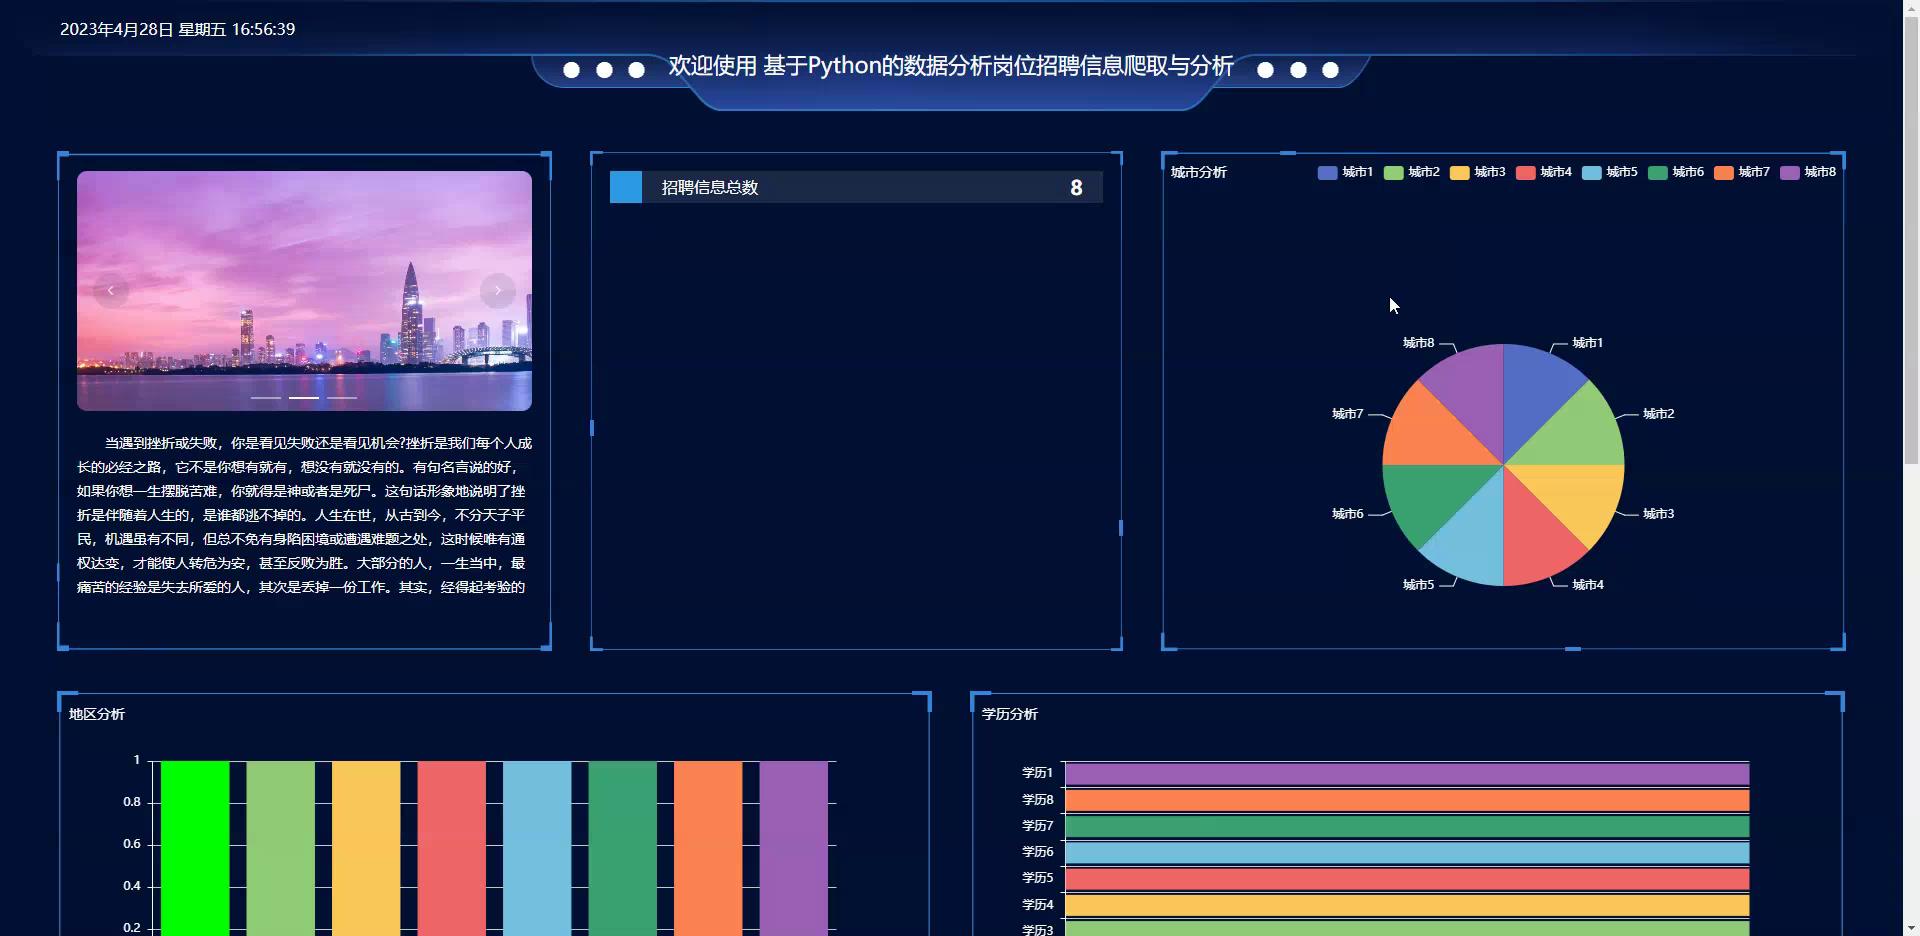This screenshot has height=936, width=1920.
Task: Advance to next carousel image
Action: 497,290
